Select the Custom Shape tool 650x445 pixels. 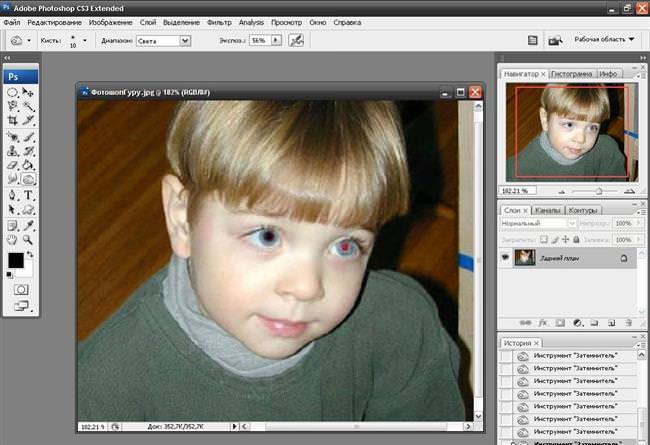pos(28,209)
